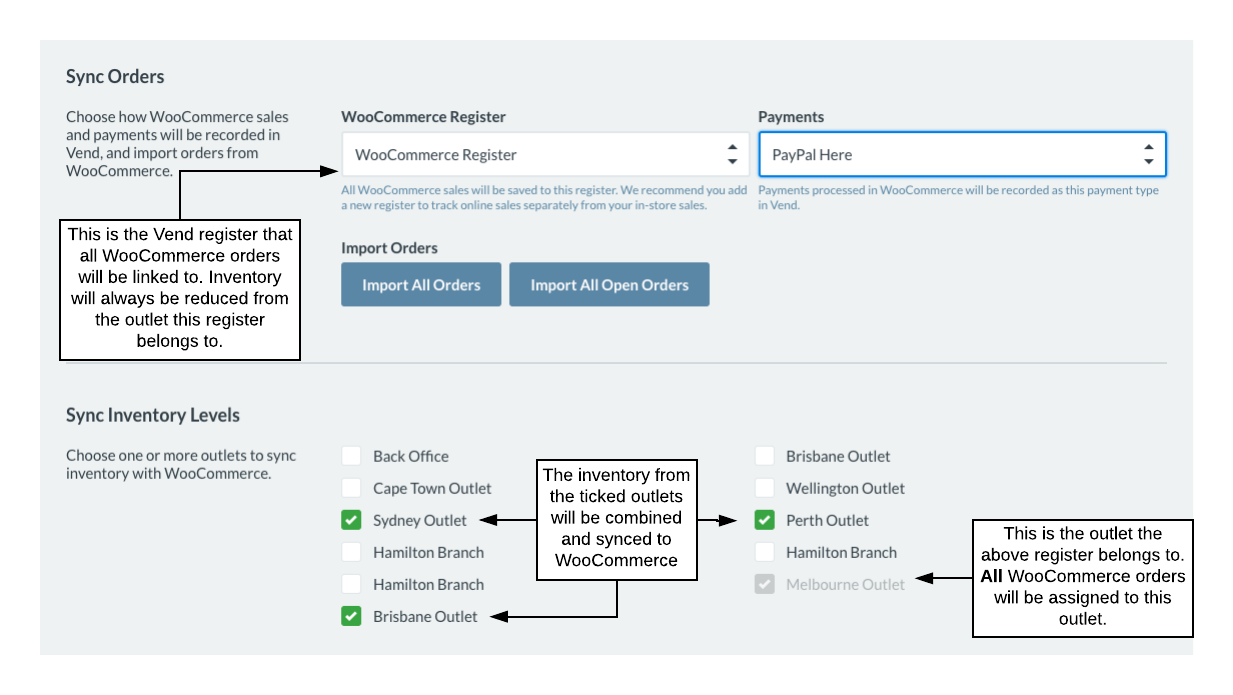Click the Sync Orders heading
Viewport: 1233px width, 695px height.
point(115,77)
